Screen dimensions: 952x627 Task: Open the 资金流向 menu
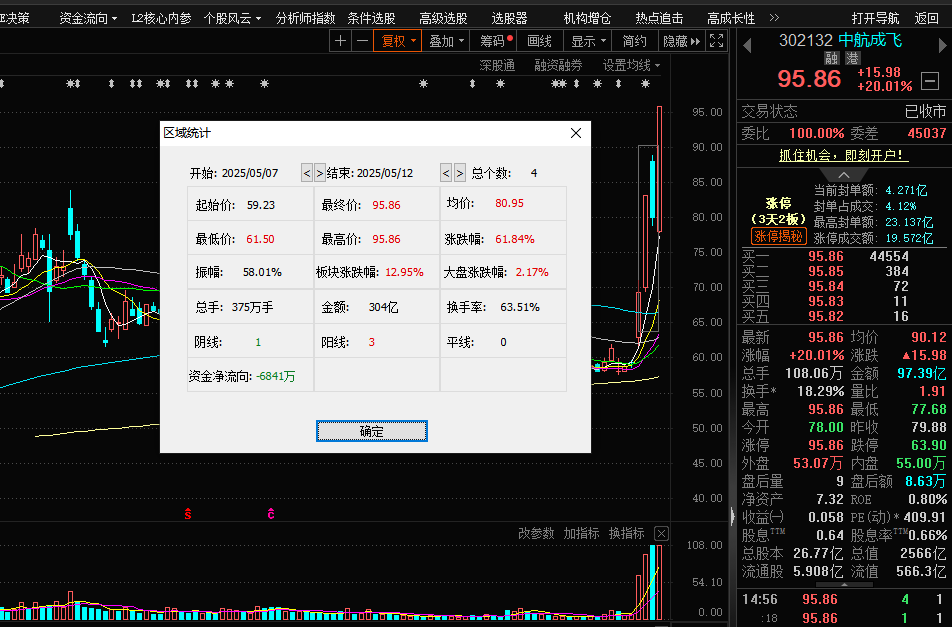tap(87, 18)
